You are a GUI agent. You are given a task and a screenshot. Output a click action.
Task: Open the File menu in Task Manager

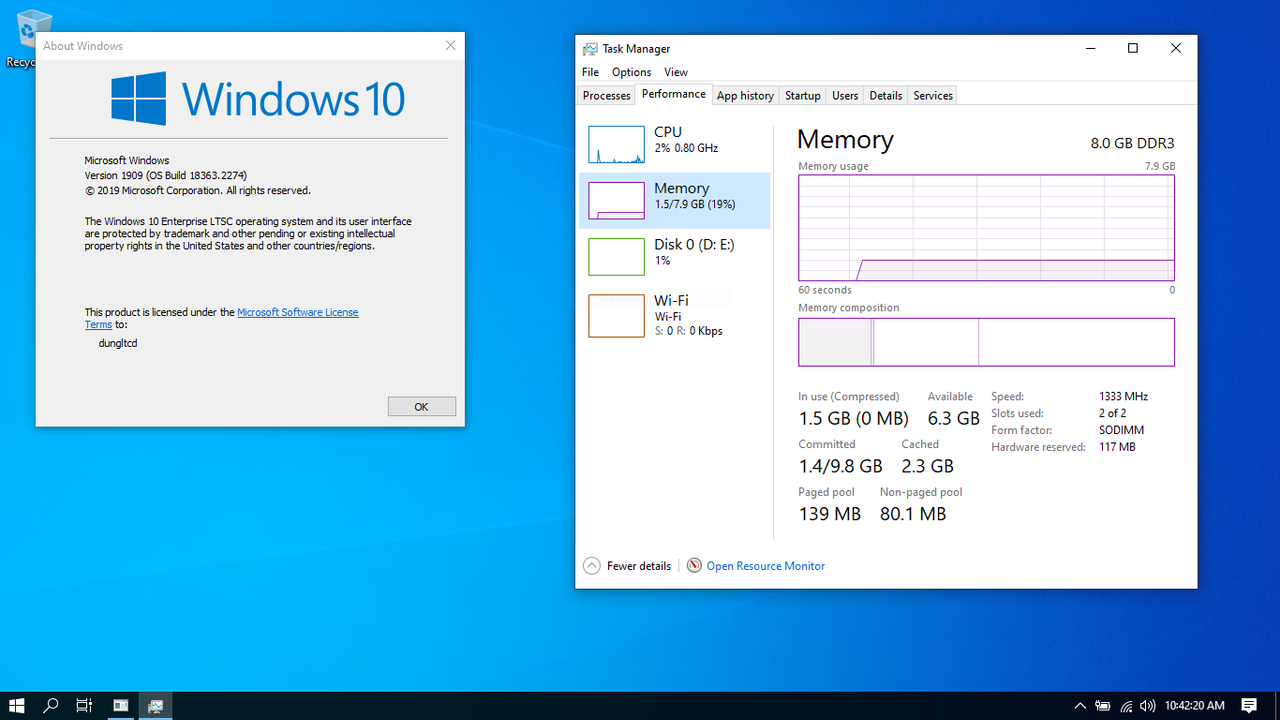(x=590, y=72)
